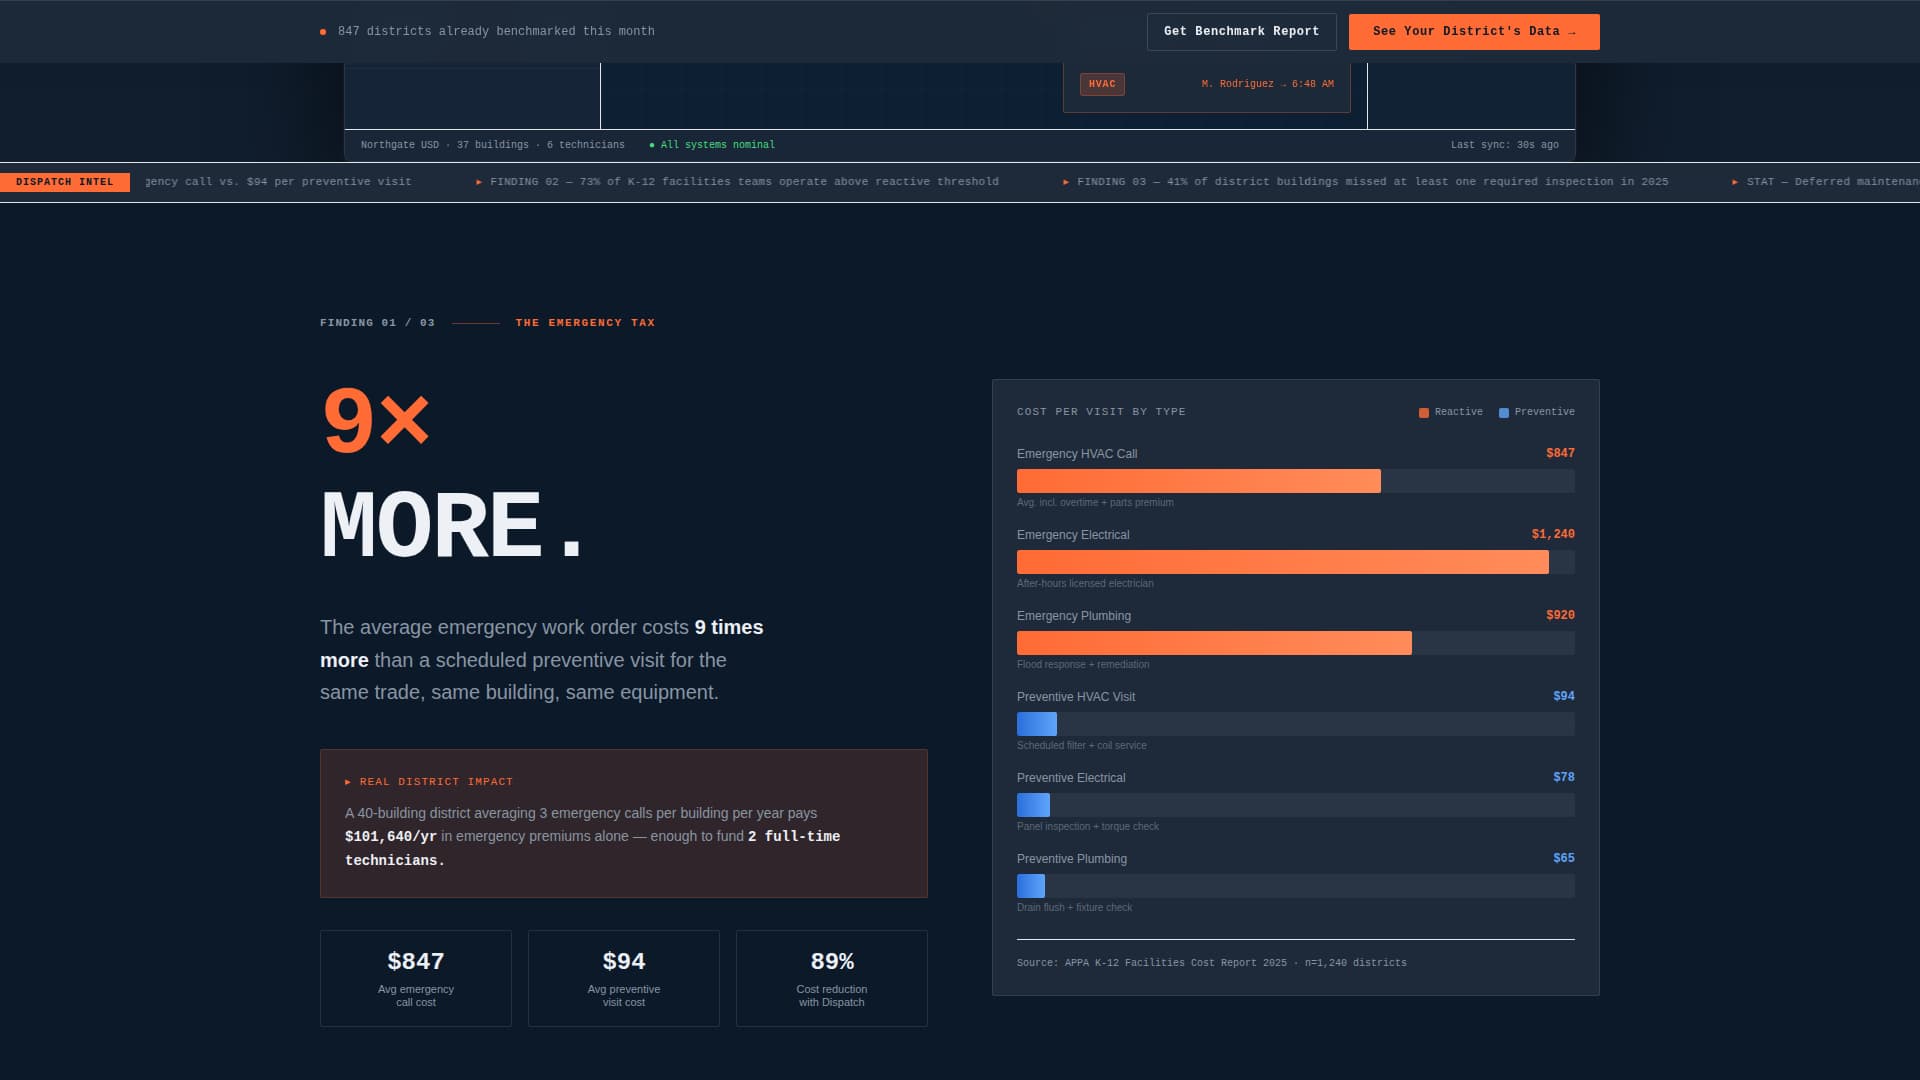Click the $94 Avg preventive visit cost card

coord(624,978)
